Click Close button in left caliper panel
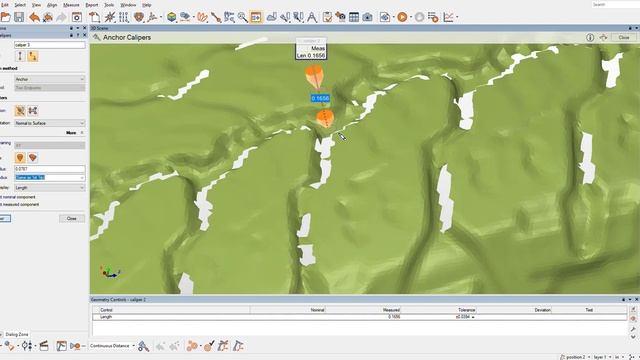640x360 pixels. (72, 218)
